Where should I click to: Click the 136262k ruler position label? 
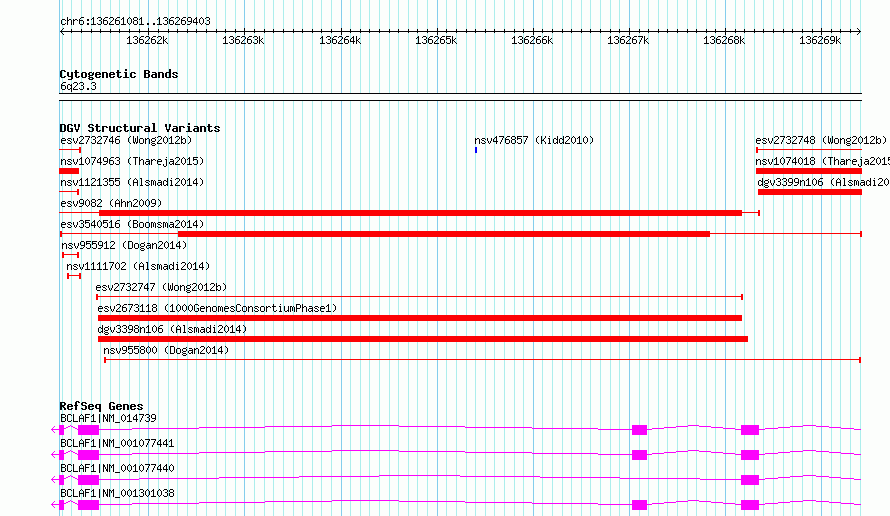147,40
